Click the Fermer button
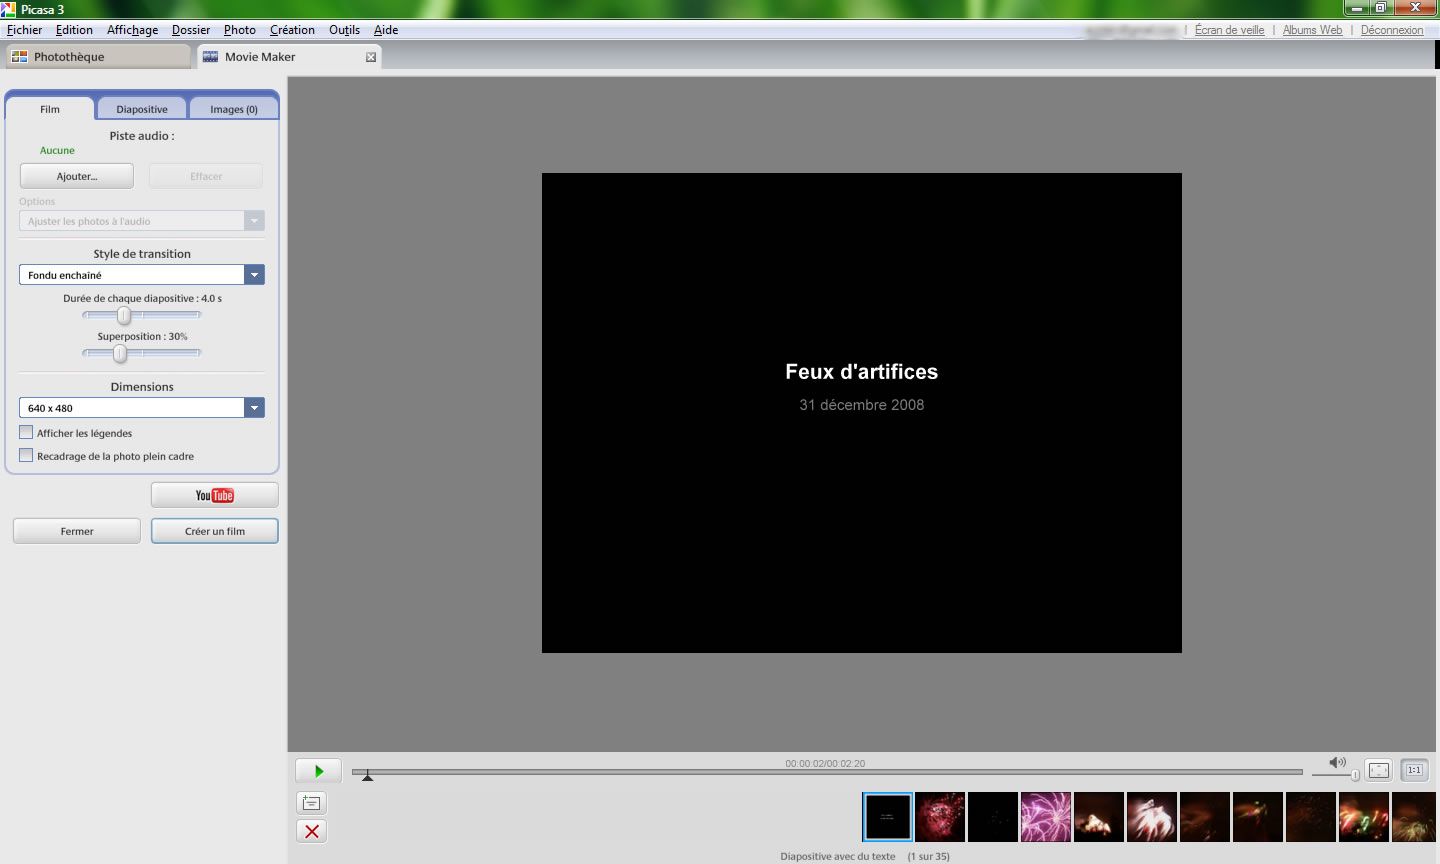This screenshot has width=1440, height=864. click(x=77, y=531)
